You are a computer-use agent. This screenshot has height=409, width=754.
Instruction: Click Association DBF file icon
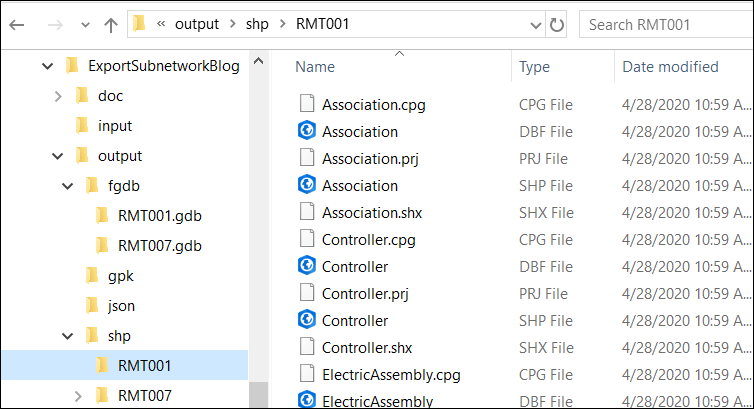[x=307, y=130]
